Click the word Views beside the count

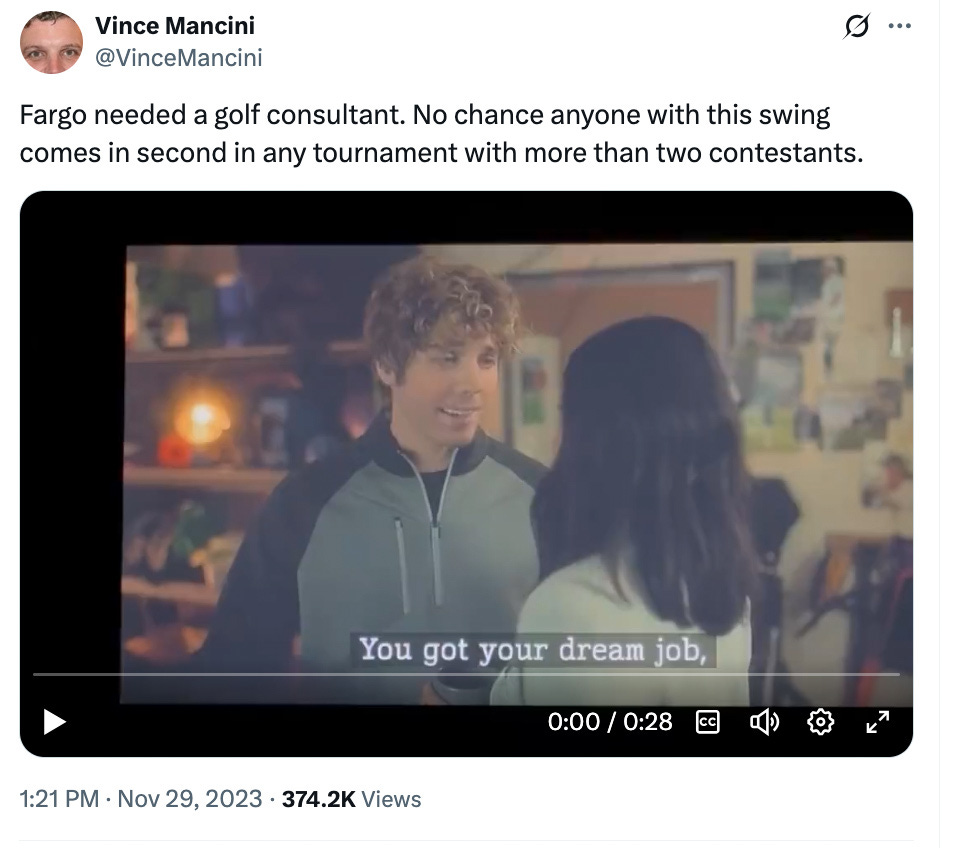tap(391, 799)
